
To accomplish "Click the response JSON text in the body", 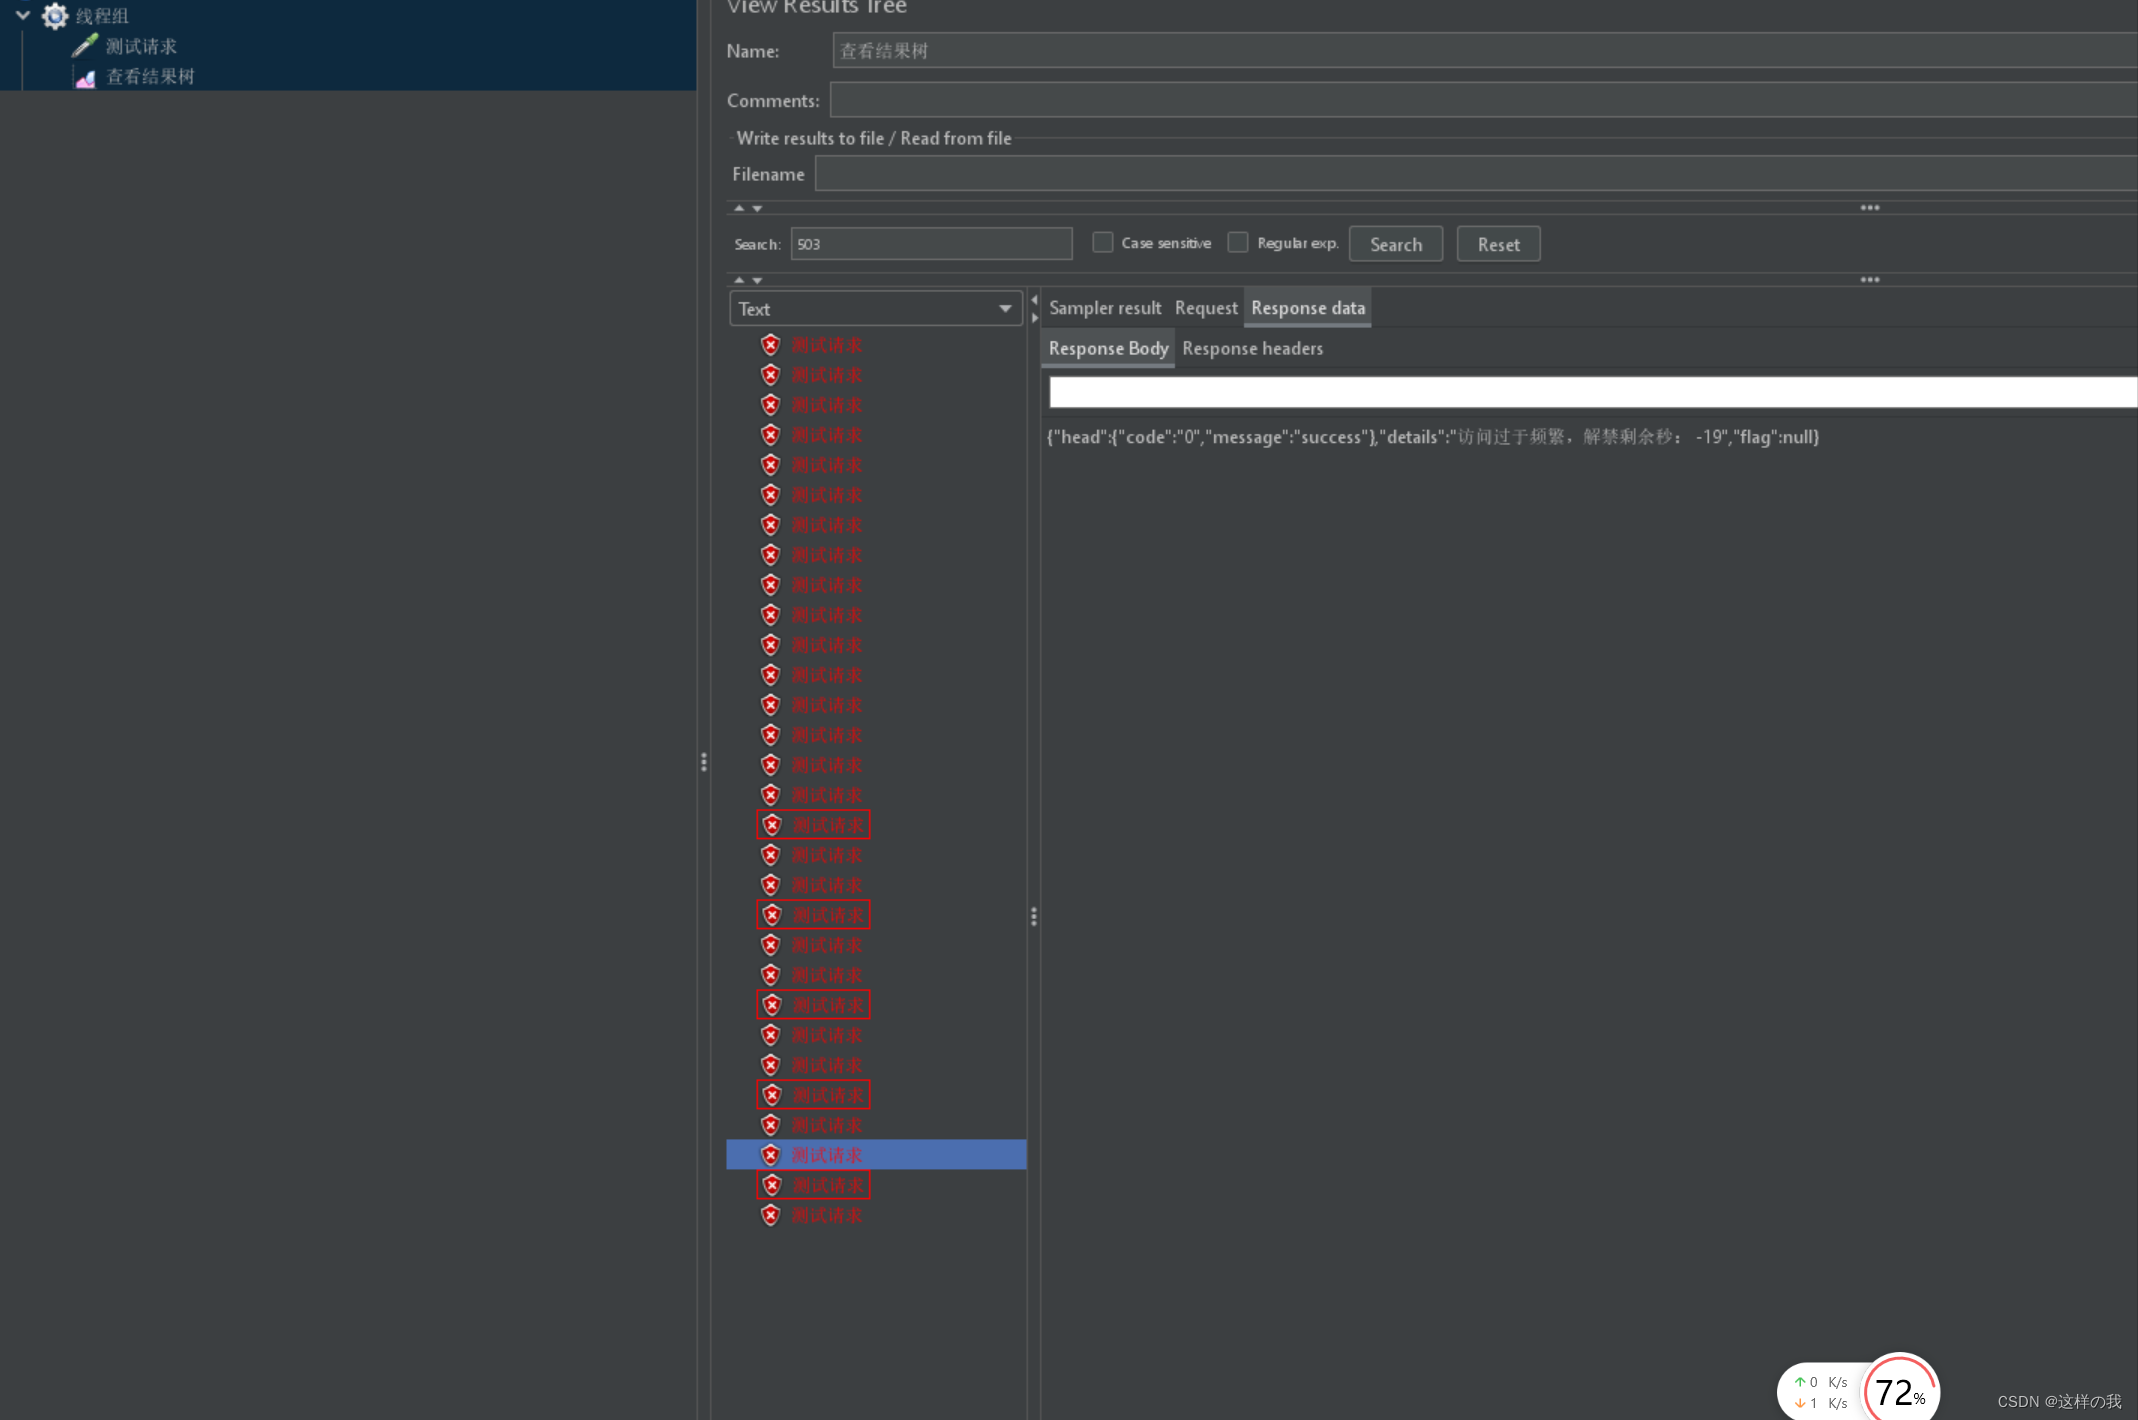I will tap(1432, 437).
